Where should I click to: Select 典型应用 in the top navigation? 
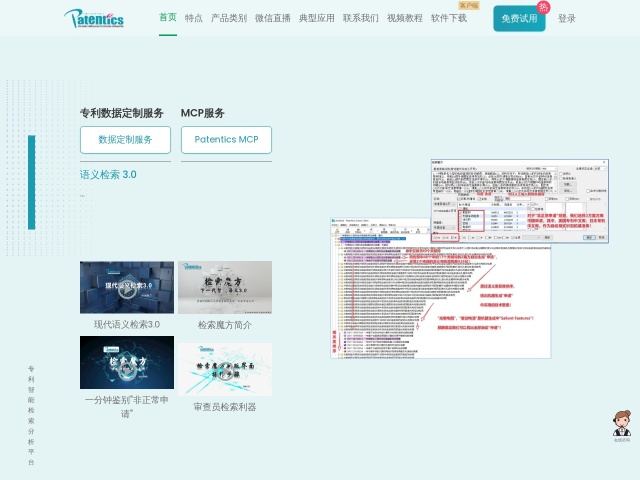point(317,18)
